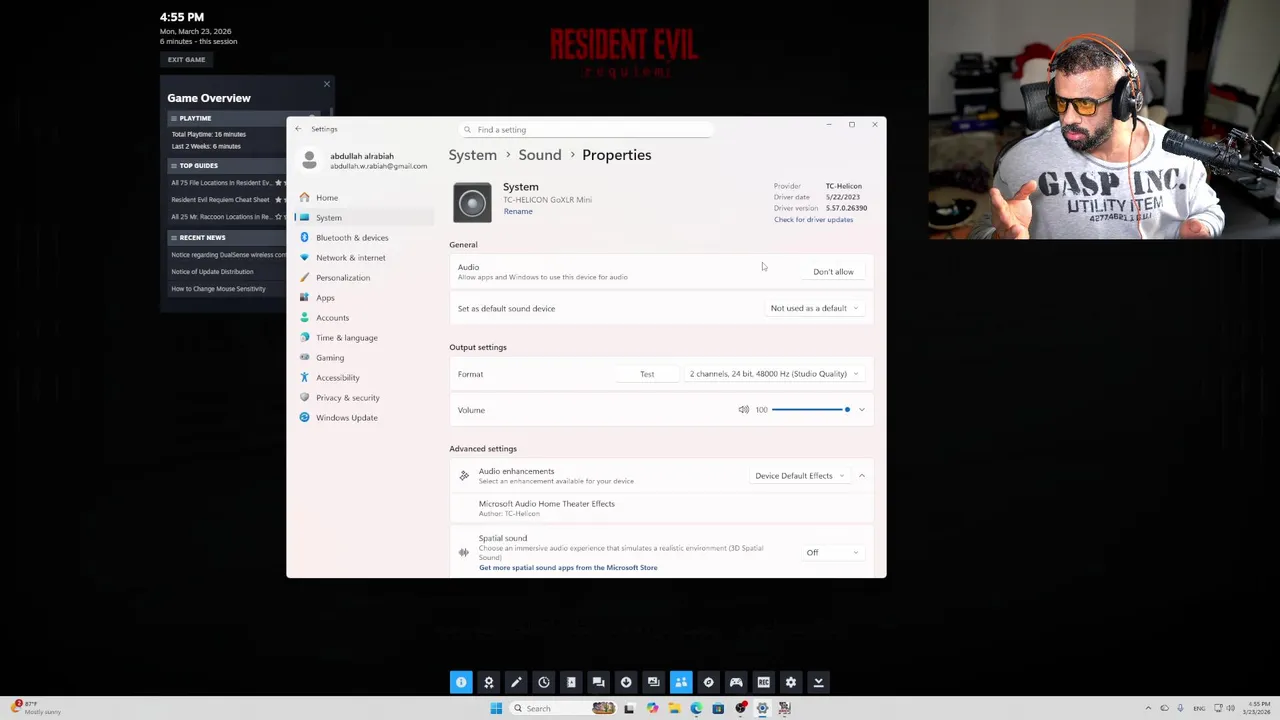Click the Rename link under the System device
Viewport: 1280px width, 720px height.
[x=518, y=211]
